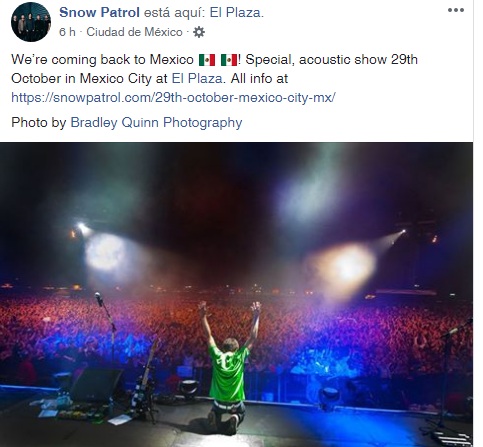Image resolution: width=483 pixels, height=447 pixels.
Task: Click the gear audience icon beside Ciudad de México
Action: click(x=199, y=32)
